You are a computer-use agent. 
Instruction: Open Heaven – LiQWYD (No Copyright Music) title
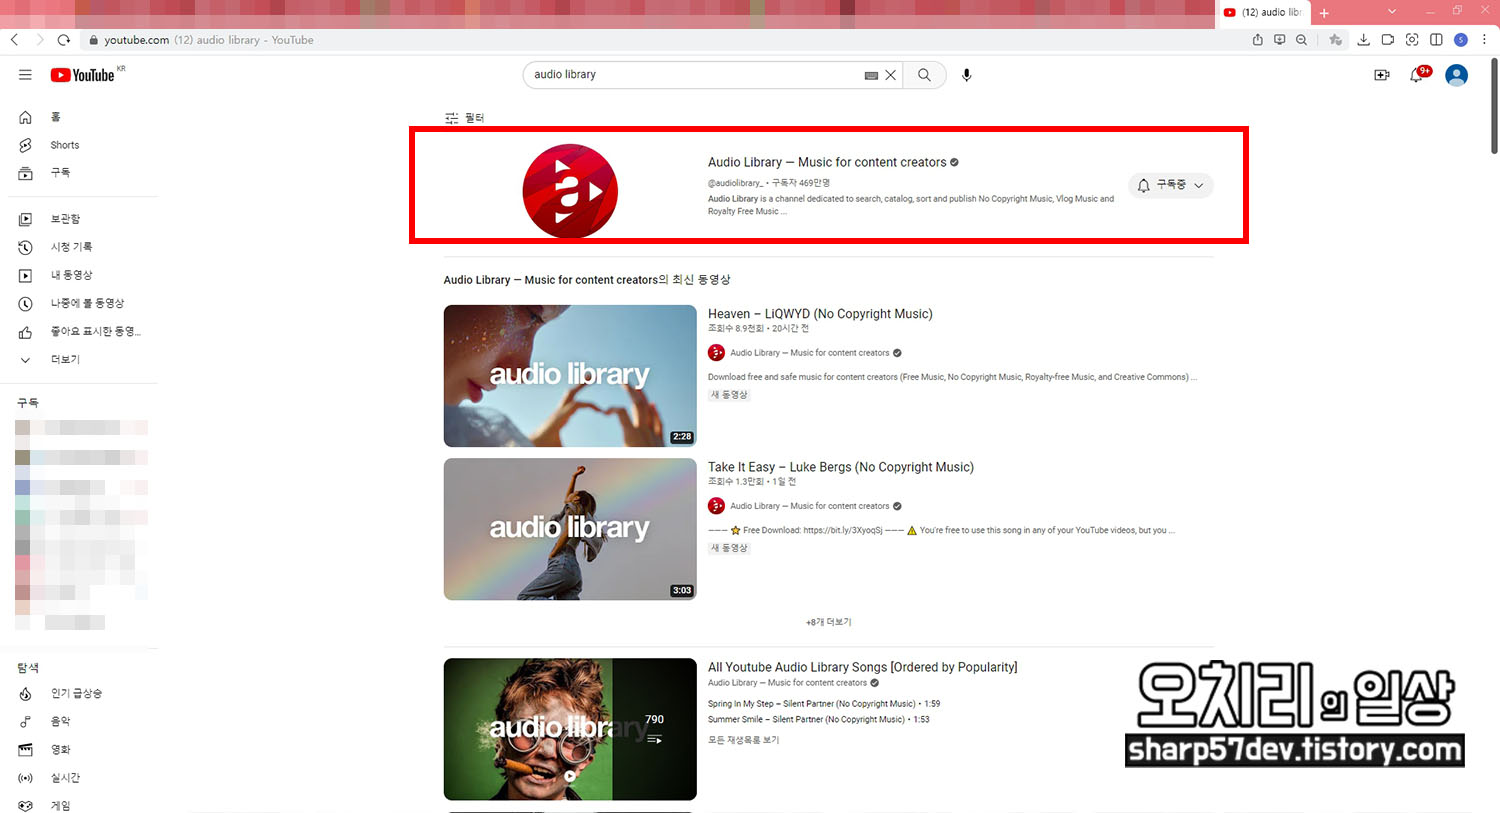click(x=820, y=314)
